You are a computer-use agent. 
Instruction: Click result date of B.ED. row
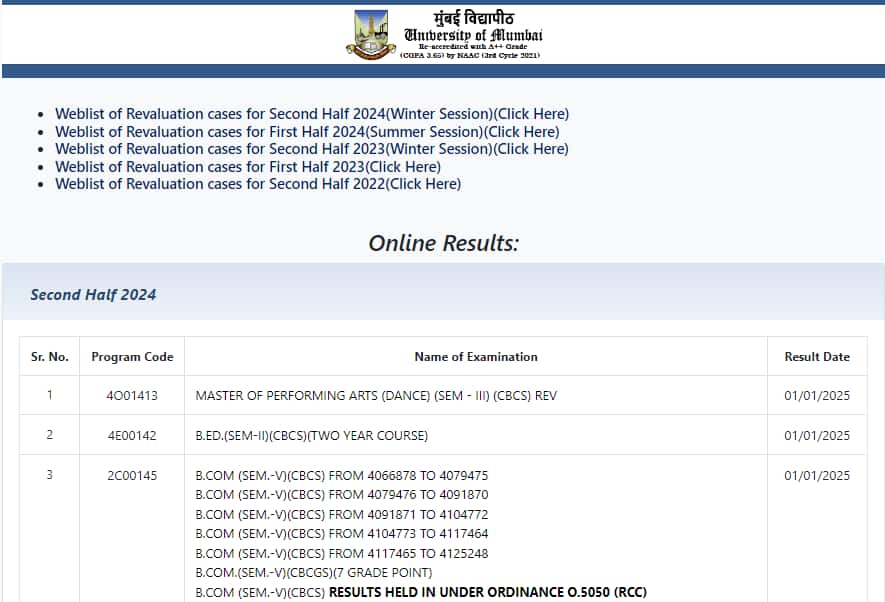(x=817, y=436)
